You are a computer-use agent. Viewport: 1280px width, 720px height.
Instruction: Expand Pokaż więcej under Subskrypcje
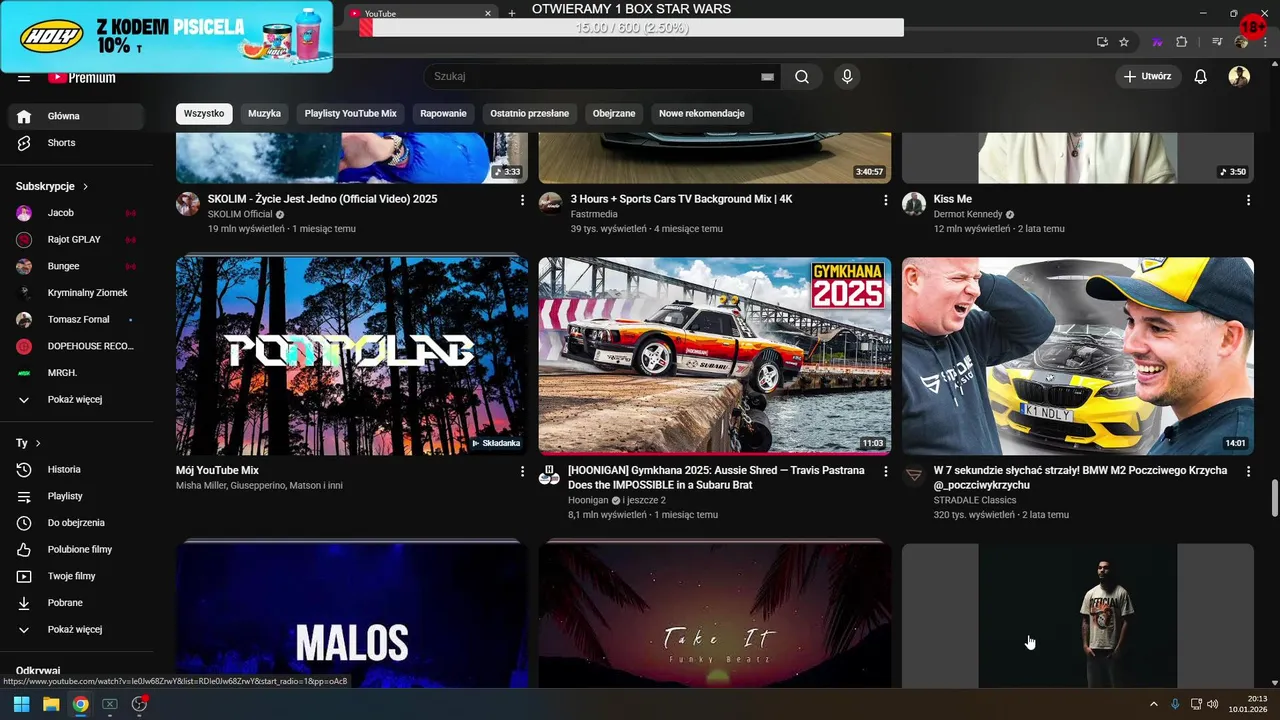tap(76, 400)
